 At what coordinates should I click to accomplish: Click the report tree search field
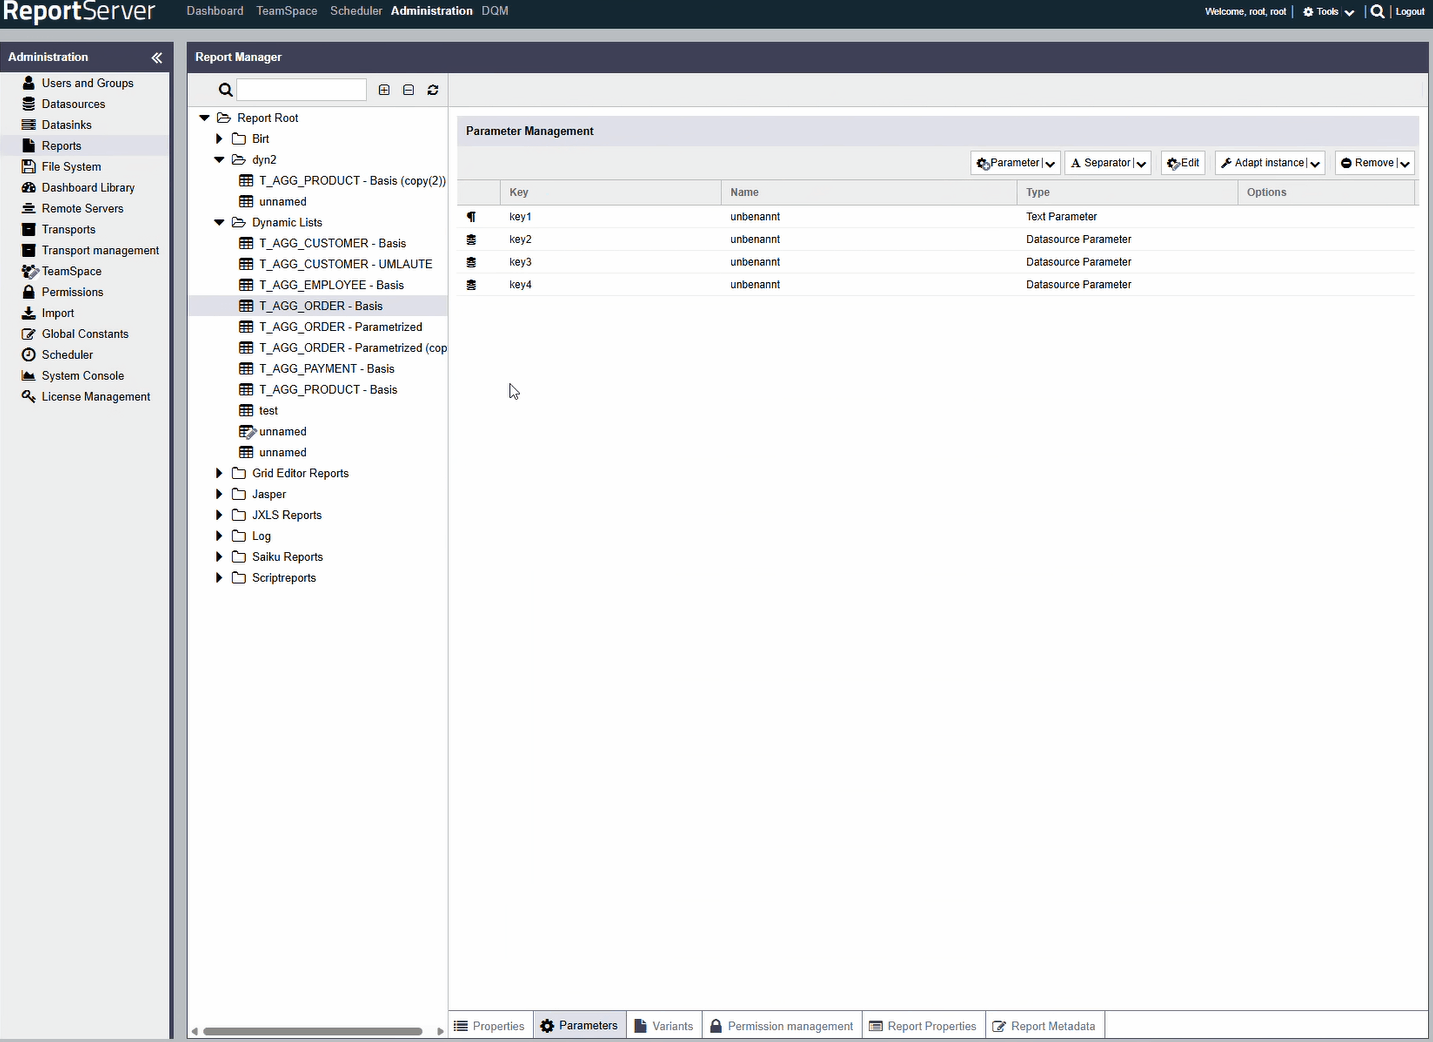[x=301, y=90]
